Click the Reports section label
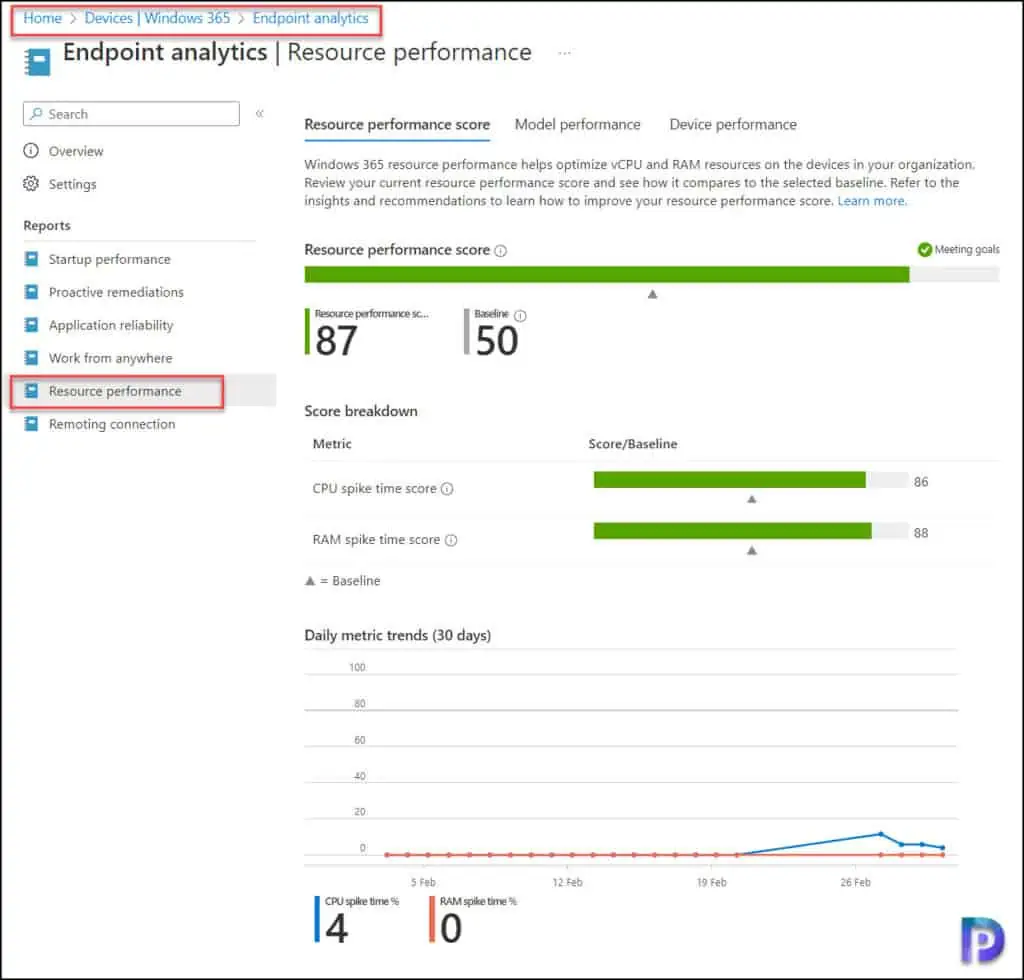Screen dimensions: 1024x980 point(47,226)
